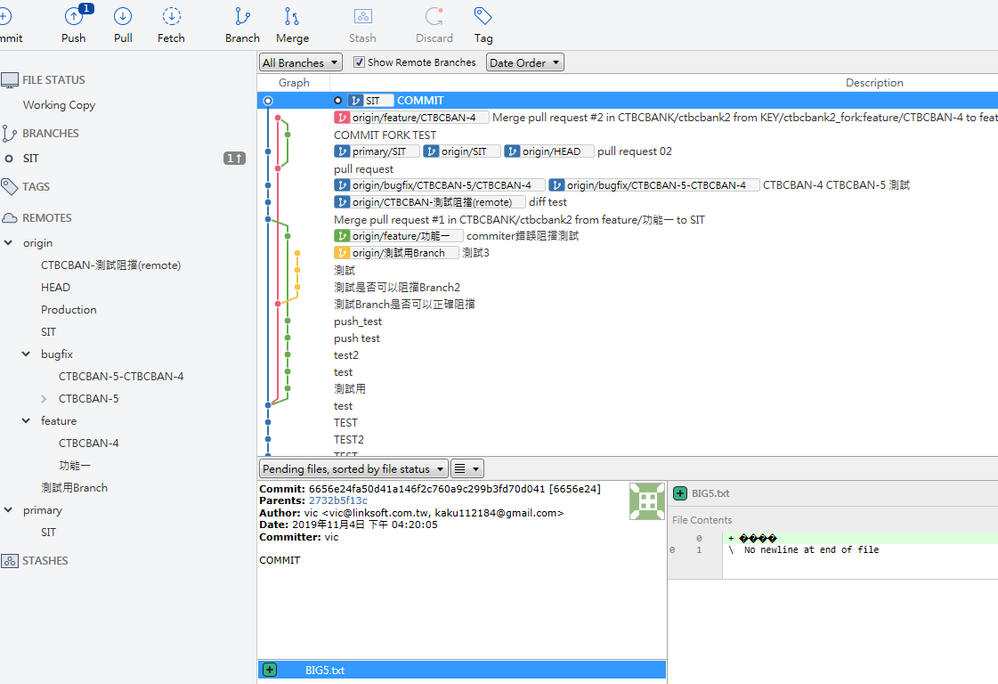
Task: Click the Graph column header
Action: point(293,83)
